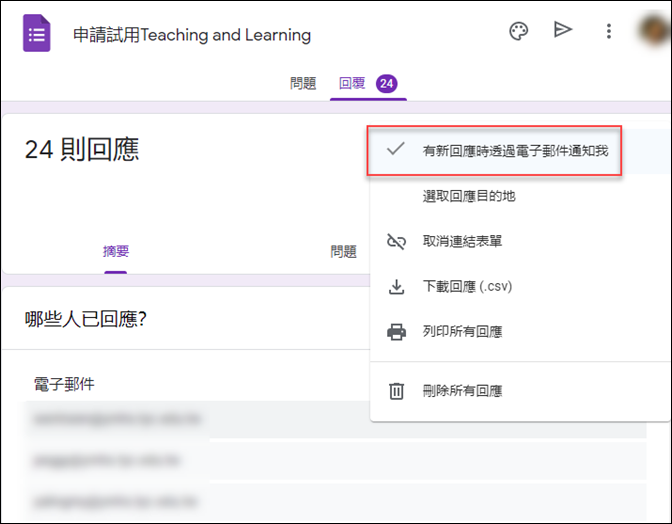The height and width of the screenshot is (524, 672).
Task: Switch to the 問題 tab at top
Action: (303, 83)
